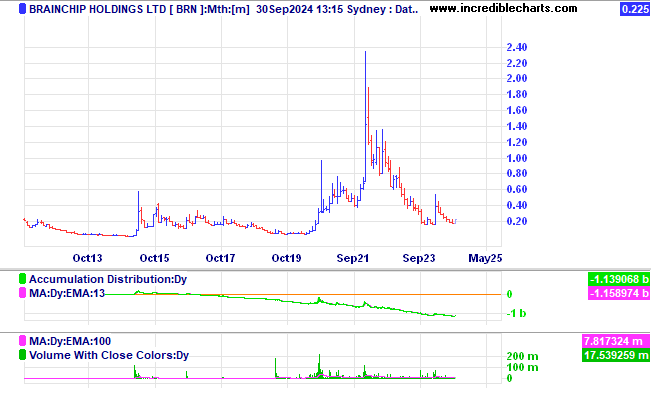
Task: Click the 1.40 price axis label
Action: [516, 126]
